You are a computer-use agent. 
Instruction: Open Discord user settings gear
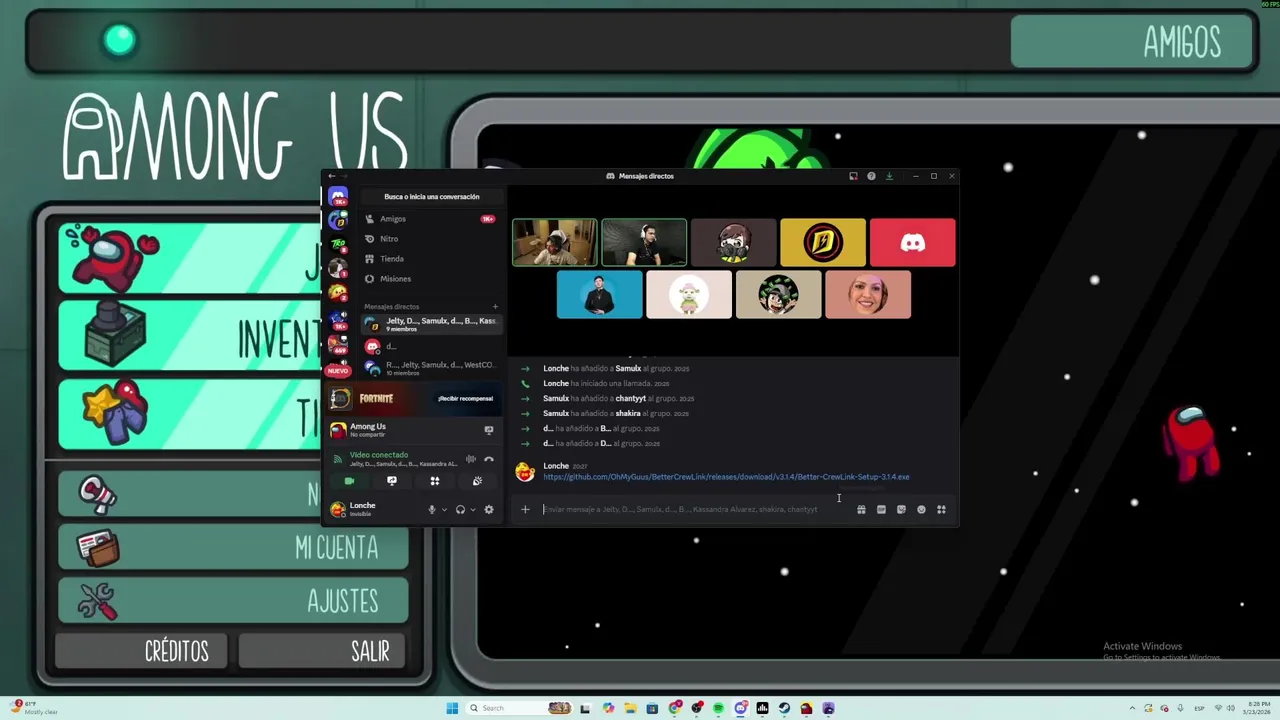pos(489,510)
